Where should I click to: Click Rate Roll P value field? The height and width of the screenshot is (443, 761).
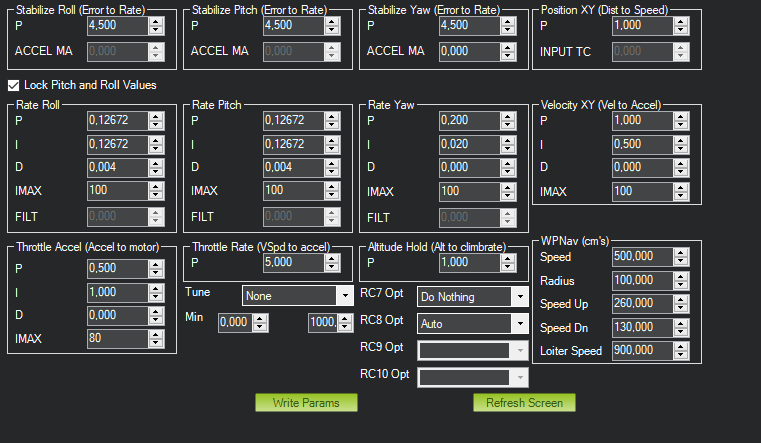[117, 121]
